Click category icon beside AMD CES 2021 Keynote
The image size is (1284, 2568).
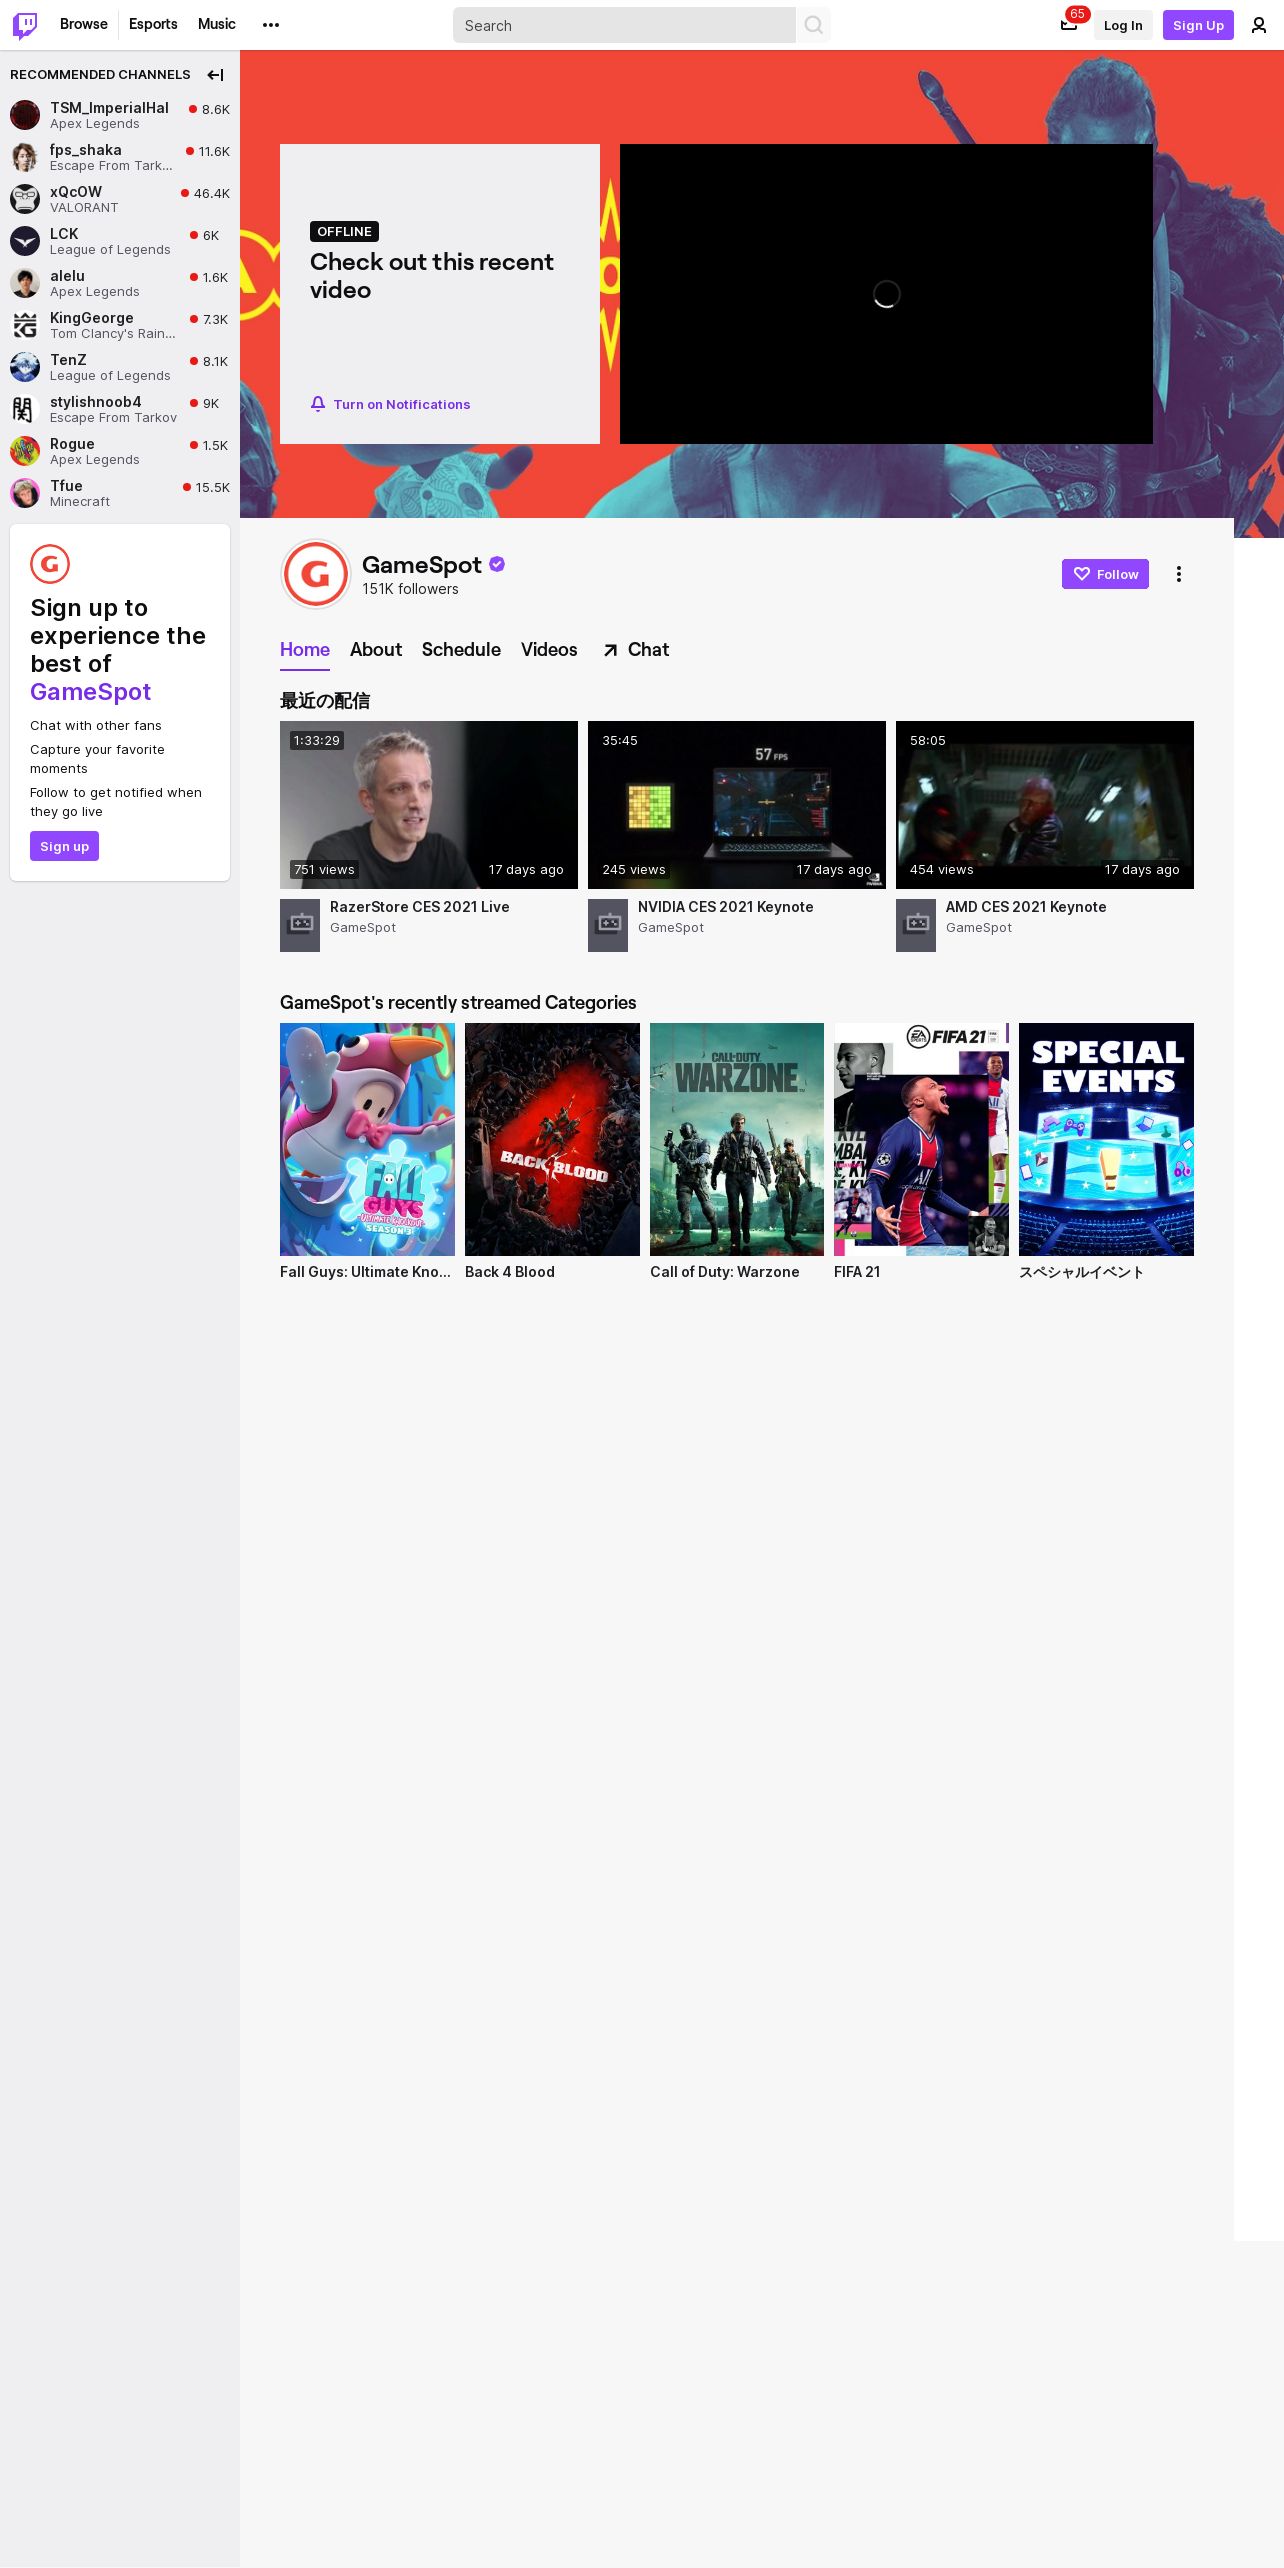[916, 925]
